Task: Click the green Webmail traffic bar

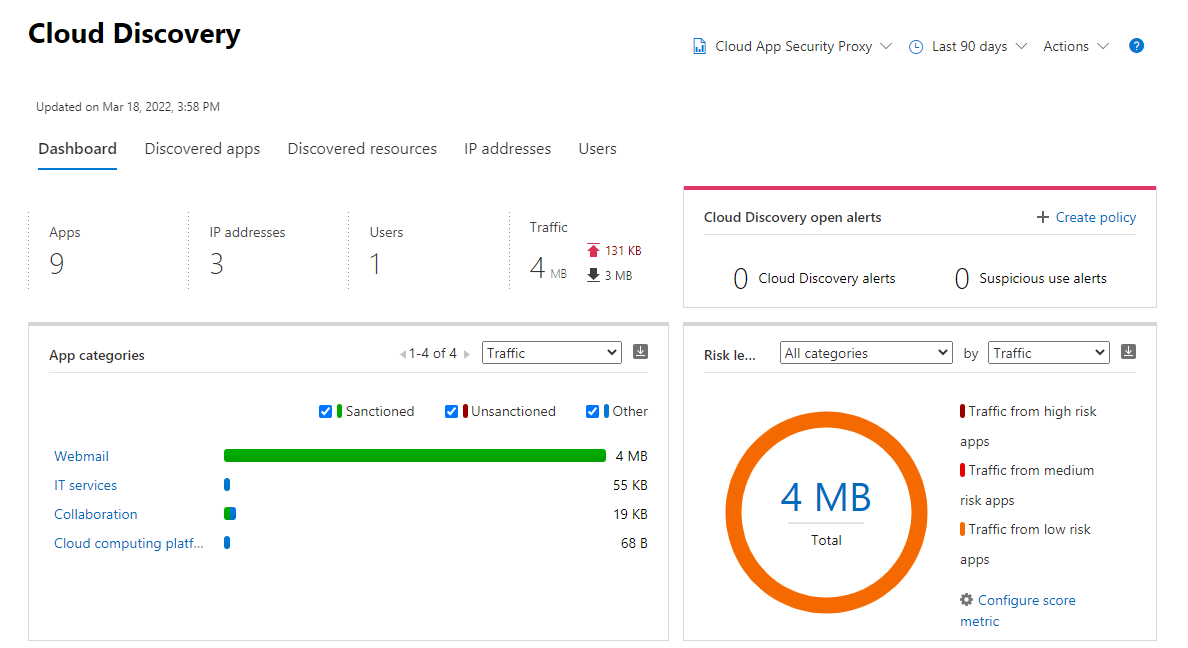Action: (x=414, y=456)
